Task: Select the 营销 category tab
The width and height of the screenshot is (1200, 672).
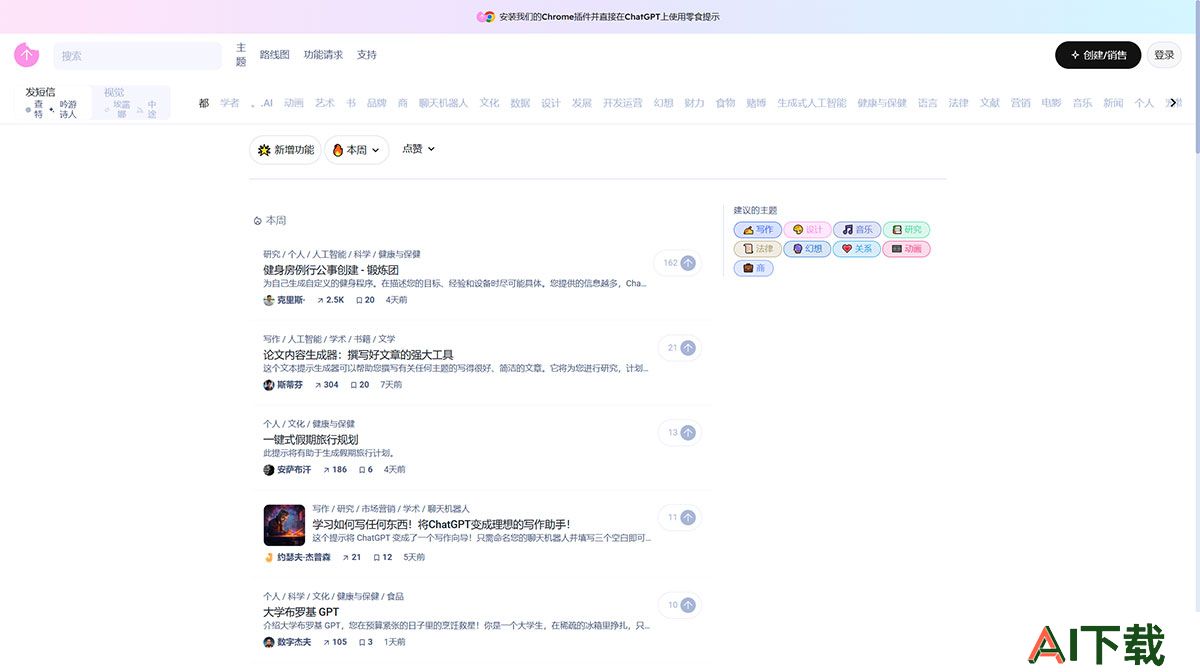Action: pos(1020,103)
